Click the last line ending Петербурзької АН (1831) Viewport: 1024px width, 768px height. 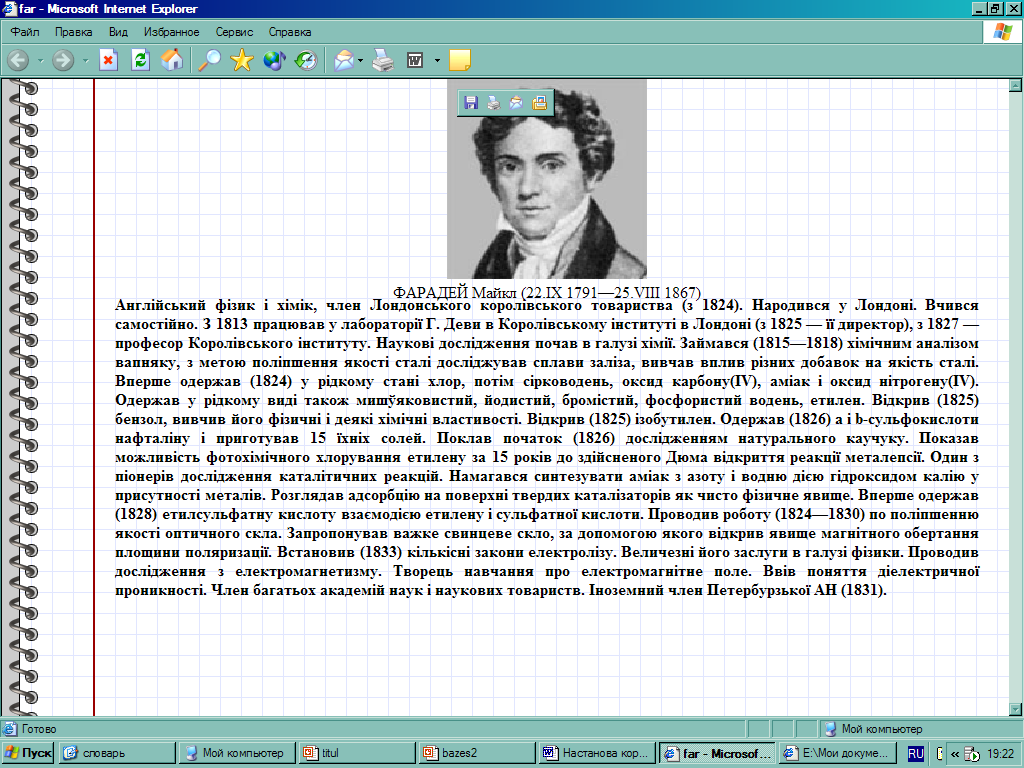(x=501, y=590)
